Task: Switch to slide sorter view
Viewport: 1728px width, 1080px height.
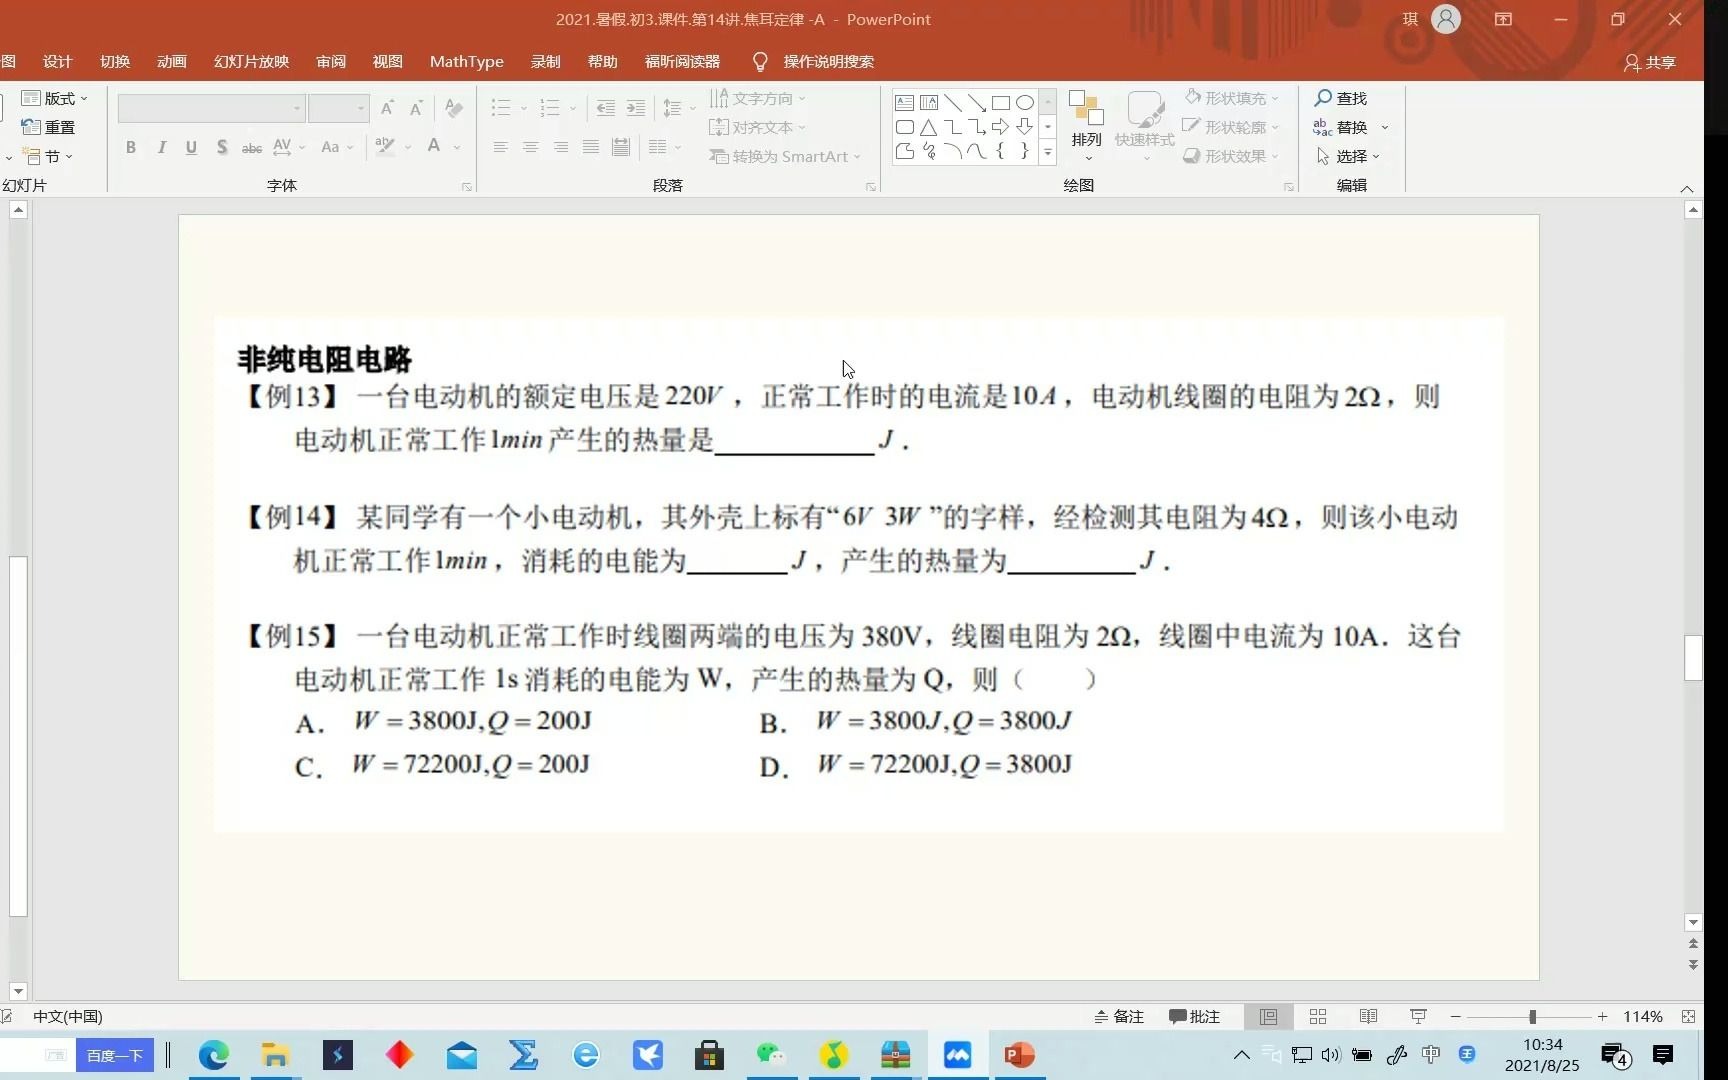Action: coord(1318,1016)
